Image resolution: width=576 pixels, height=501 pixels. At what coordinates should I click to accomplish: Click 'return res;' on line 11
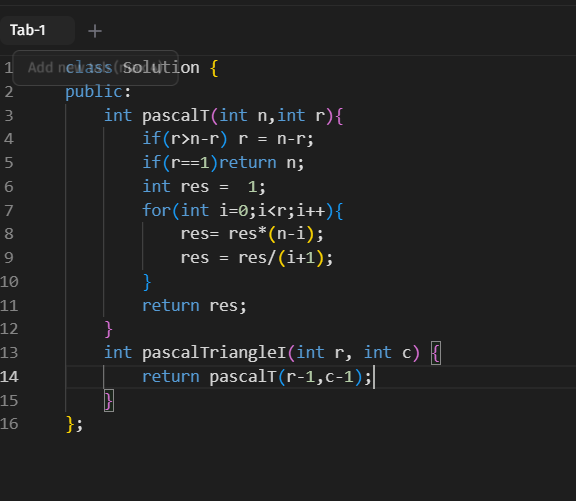point(194,306)
